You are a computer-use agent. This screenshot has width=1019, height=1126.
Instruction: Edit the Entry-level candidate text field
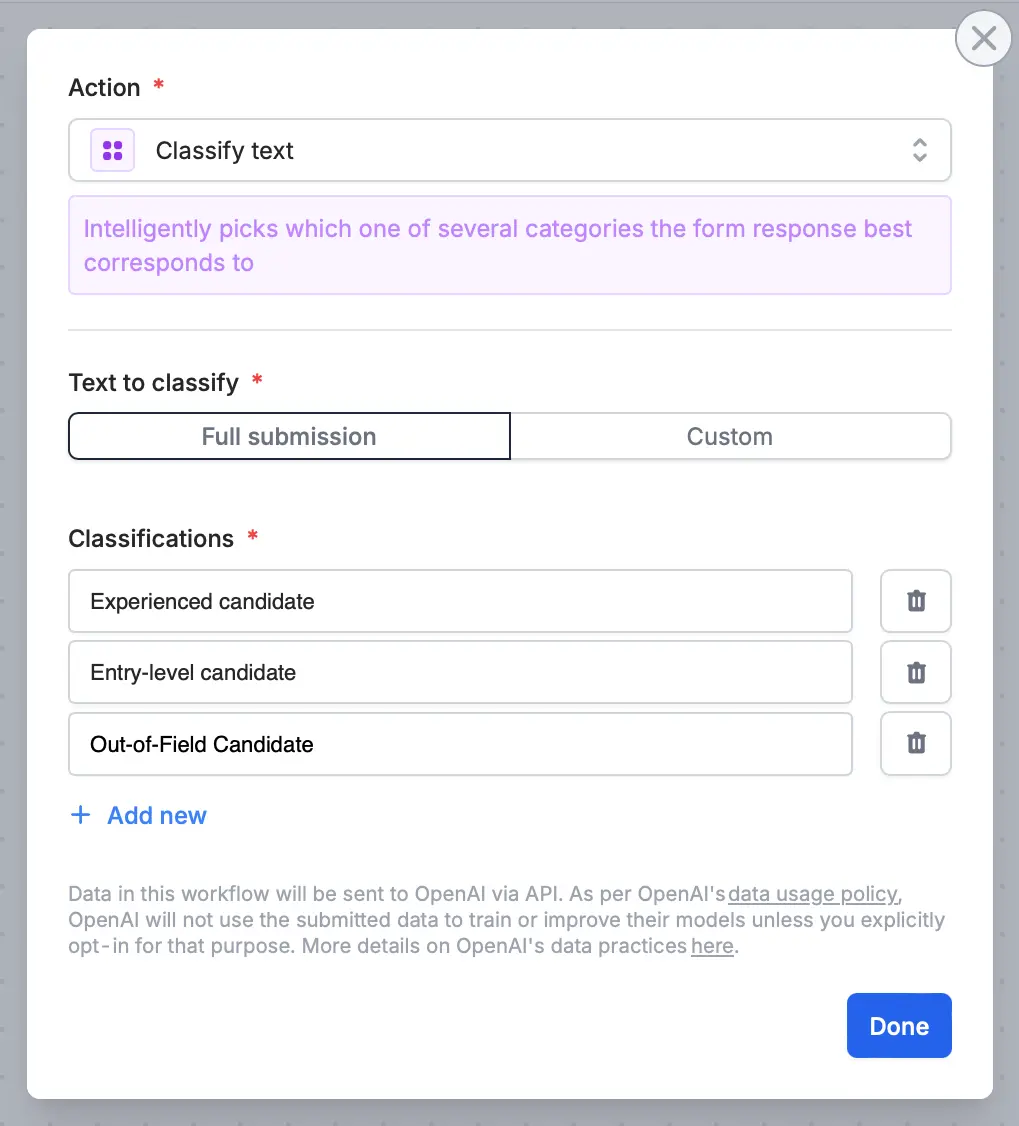pos(460,672)
